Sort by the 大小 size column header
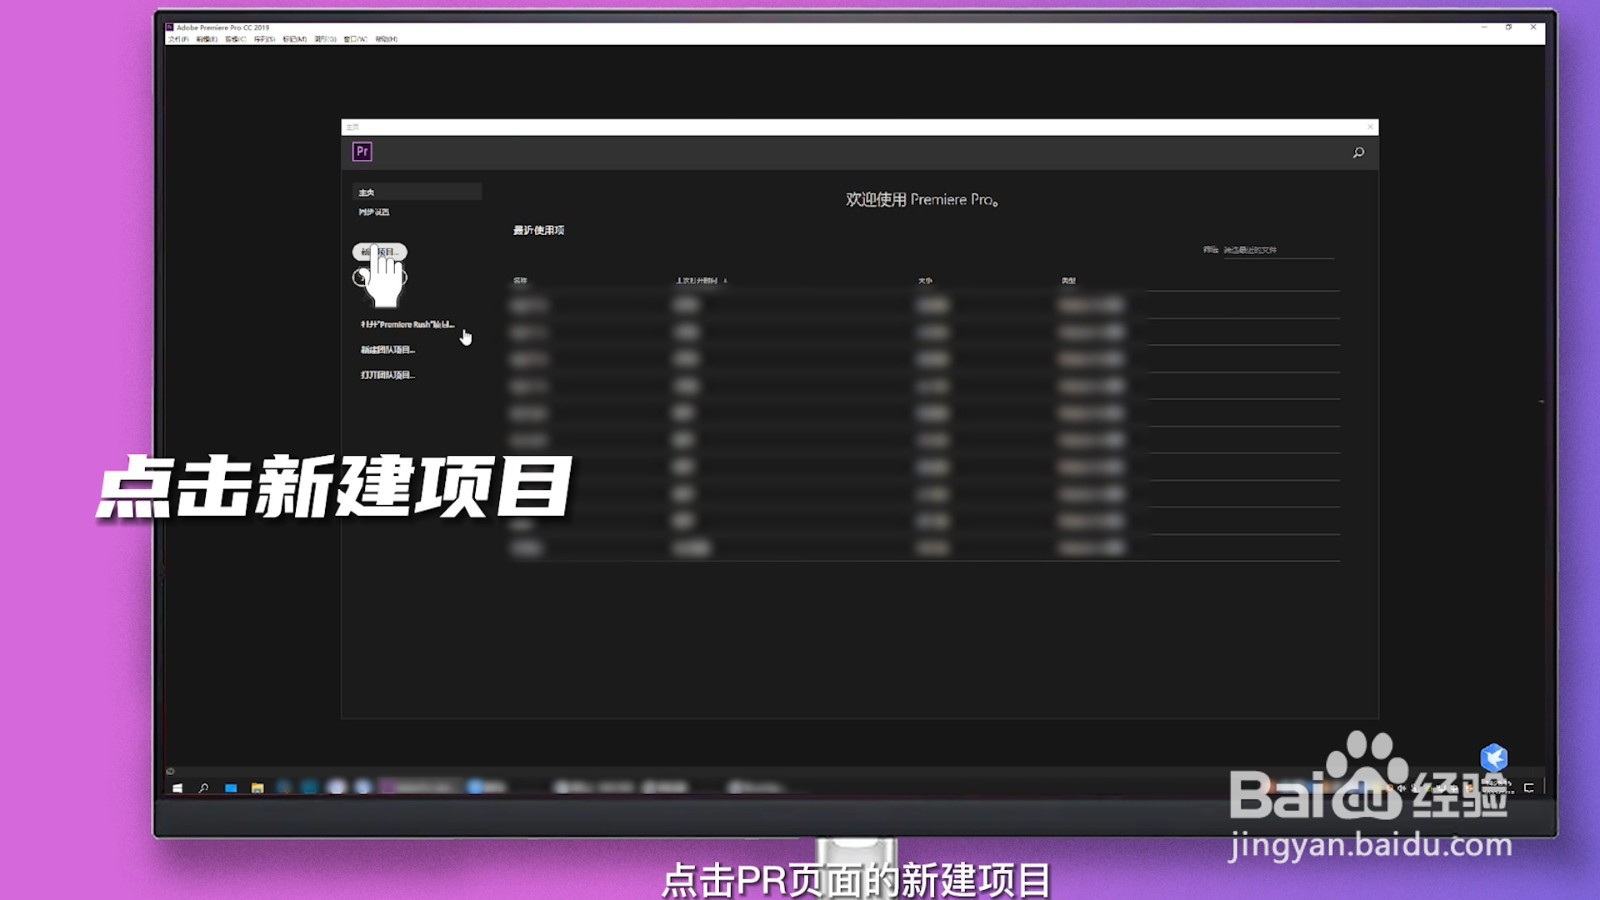This screenshot has width=1600, height=900. [925, 281]
